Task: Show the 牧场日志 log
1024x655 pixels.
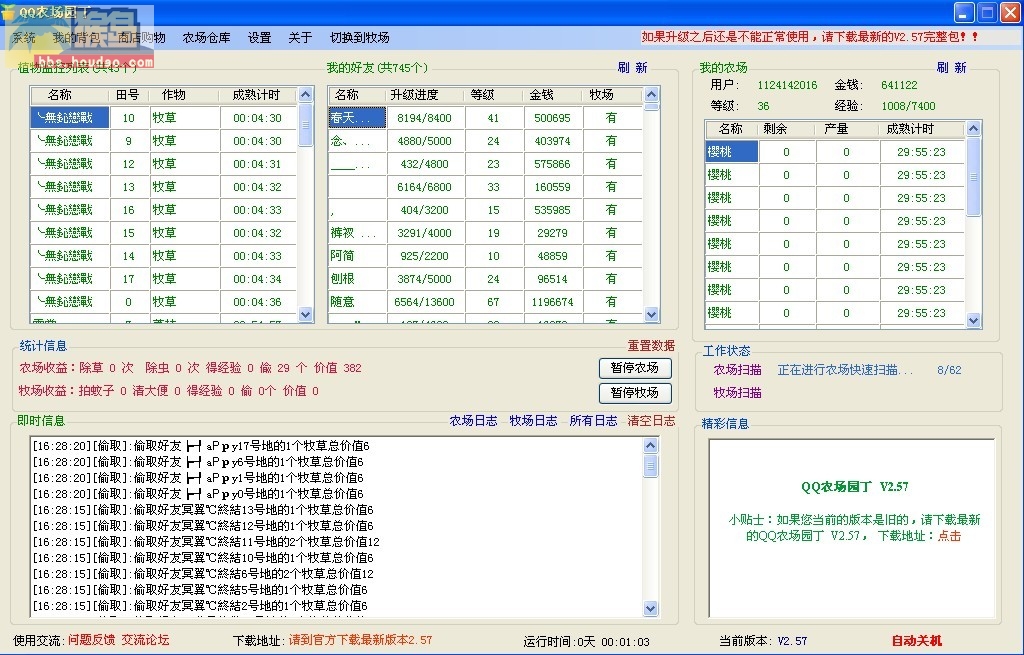Action: 534,421
